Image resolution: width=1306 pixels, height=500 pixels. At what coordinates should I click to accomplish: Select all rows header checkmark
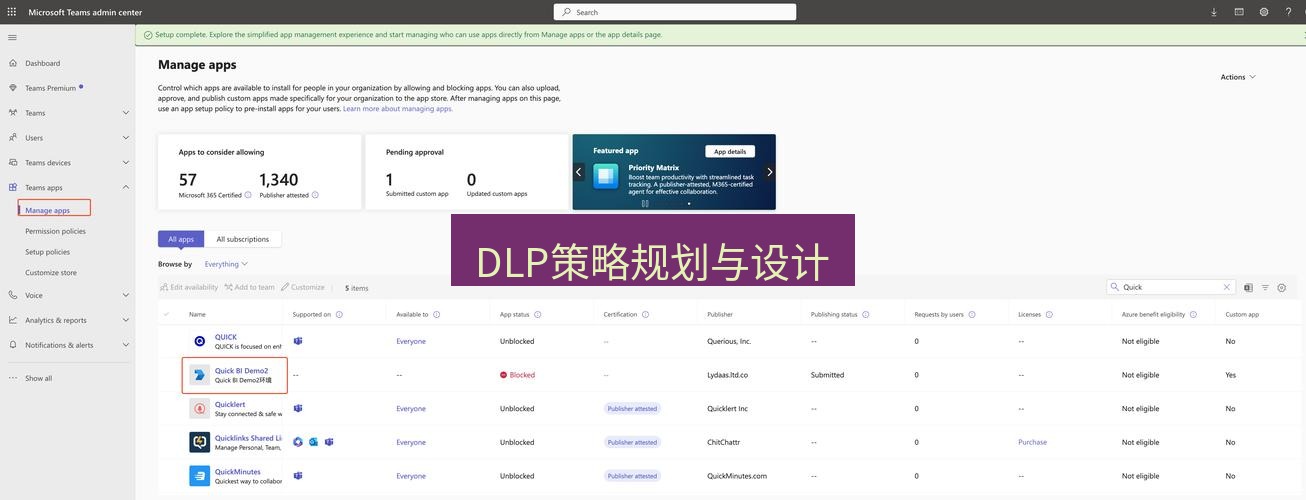tap(166, 314)
